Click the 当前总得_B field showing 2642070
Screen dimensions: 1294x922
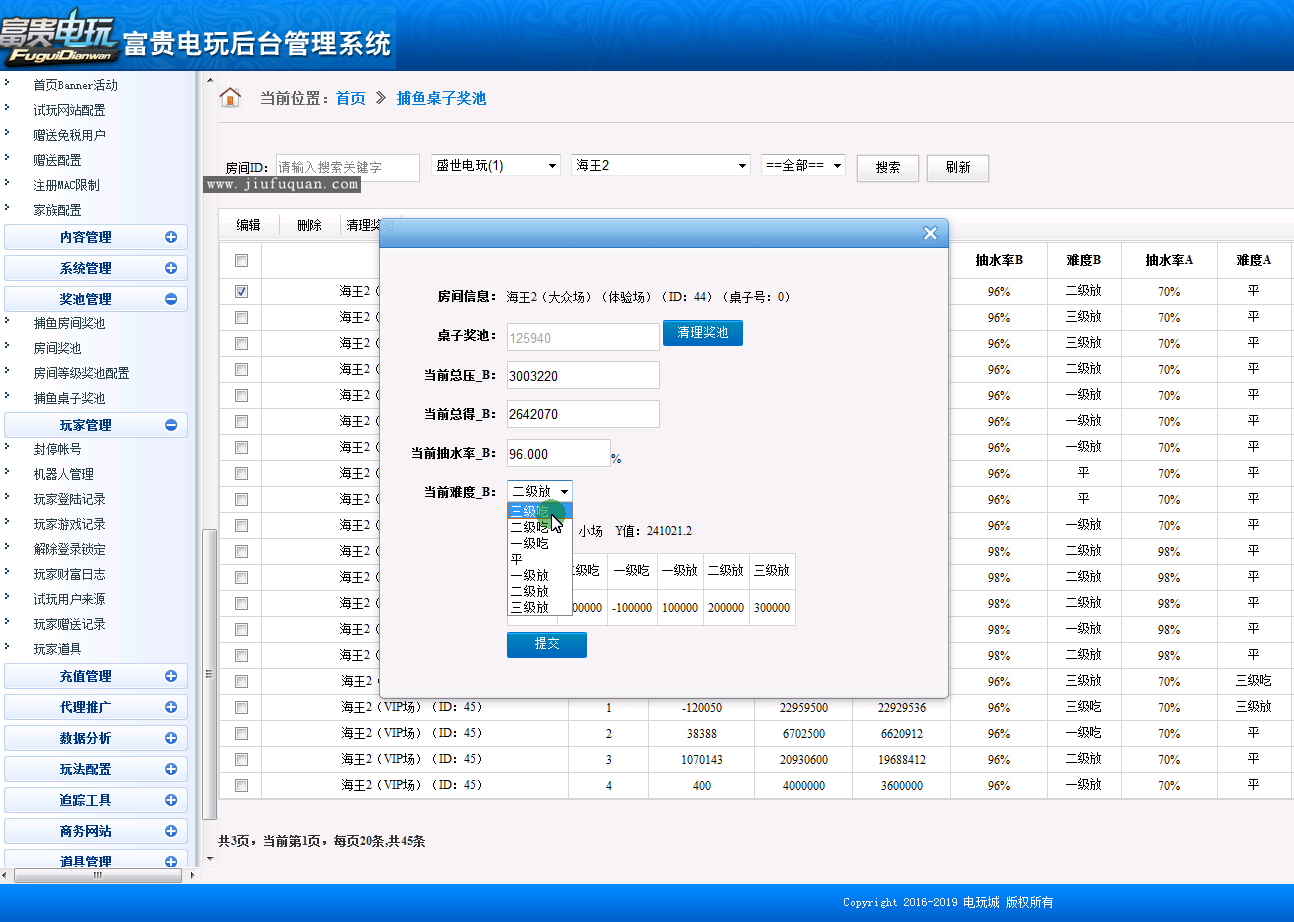click(583, 414)
